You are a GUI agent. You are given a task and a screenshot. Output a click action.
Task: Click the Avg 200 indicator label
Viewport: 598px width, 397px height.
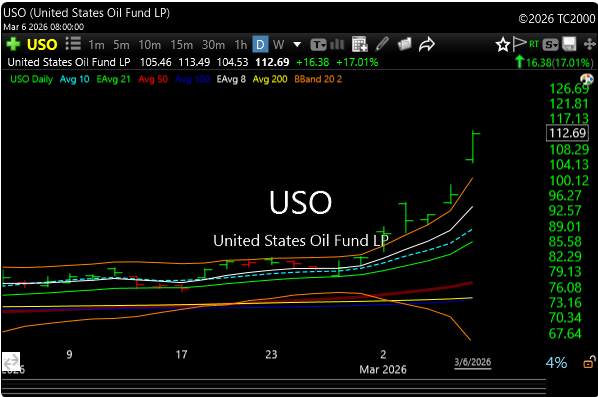coord(270,79)
